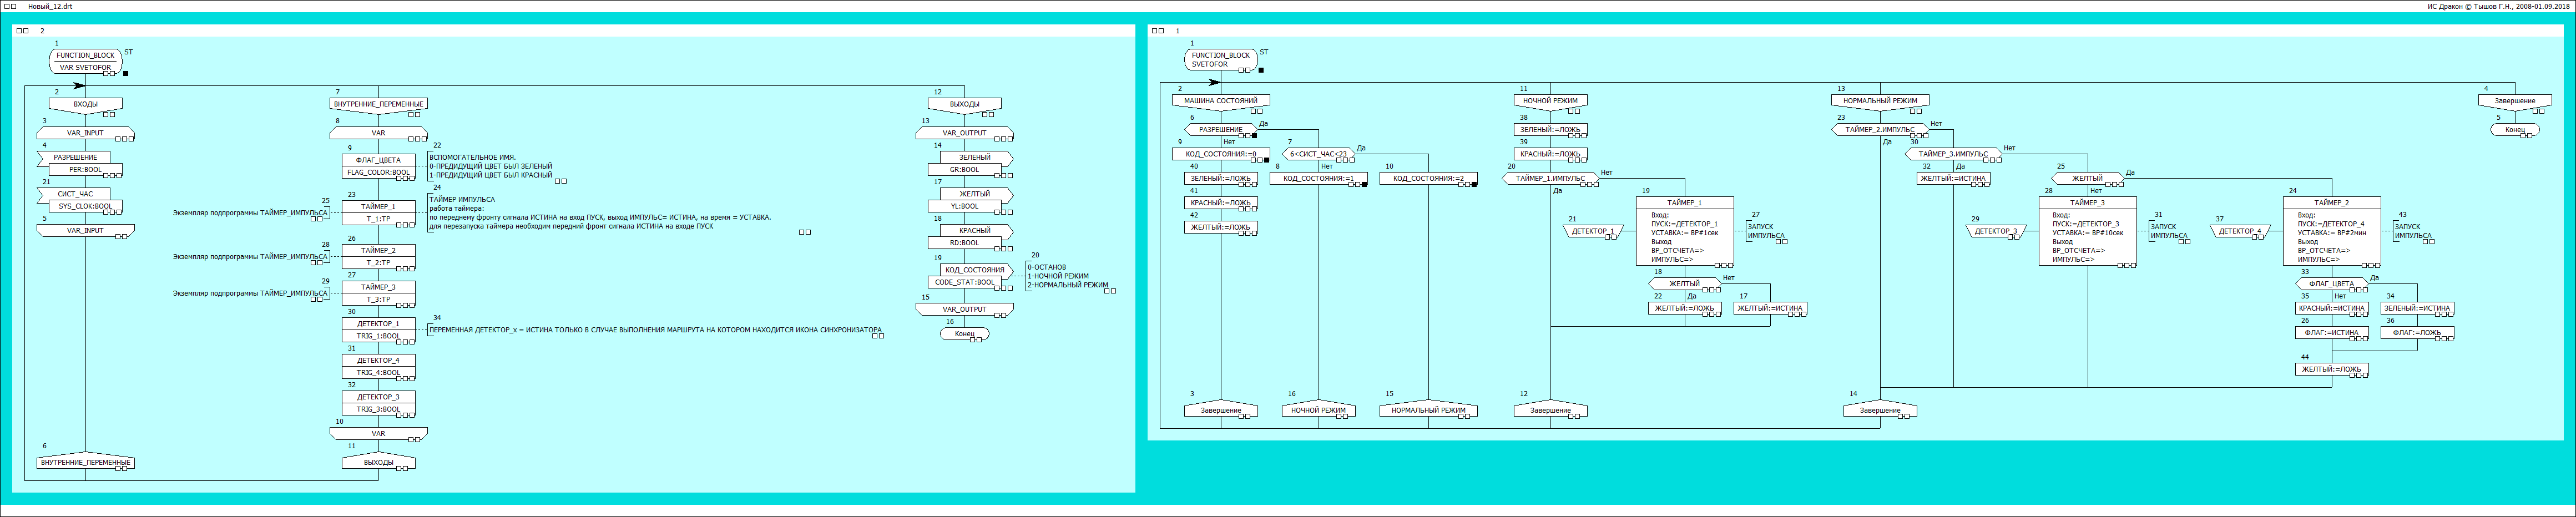Click the FLAG_COLOR:BOOL variable declaration
Viewport: 2576px width, 517px height.
click(x=378, y=172)
